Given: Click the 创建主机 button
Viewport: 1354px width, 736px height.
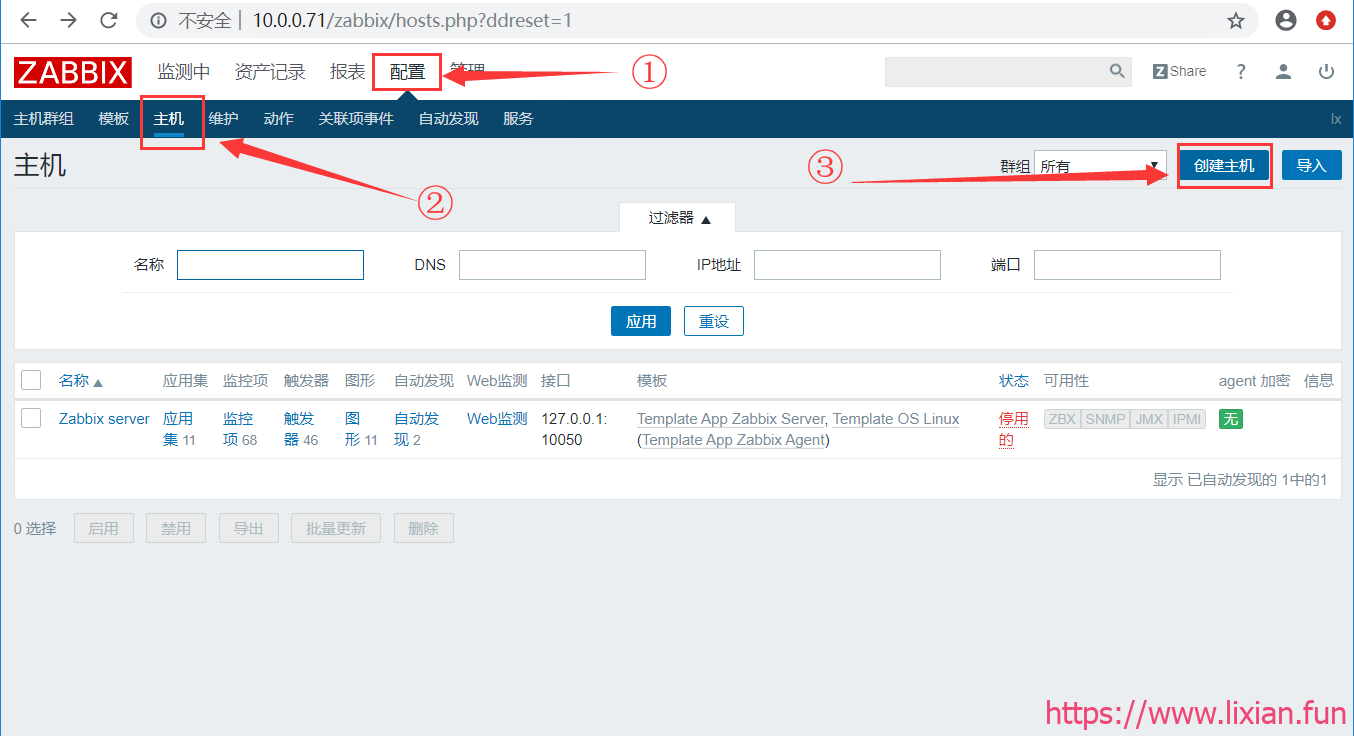Looking at the screenshot, I should click(x=1224, y=166).
